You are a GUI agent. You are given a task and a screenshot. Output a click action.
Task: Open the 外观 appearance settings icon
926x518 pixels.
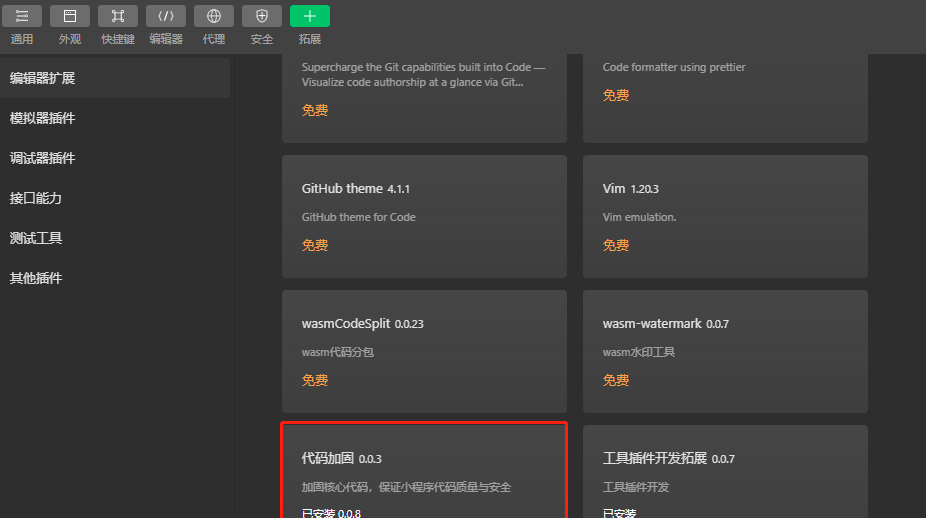click(x=70, y=16)
